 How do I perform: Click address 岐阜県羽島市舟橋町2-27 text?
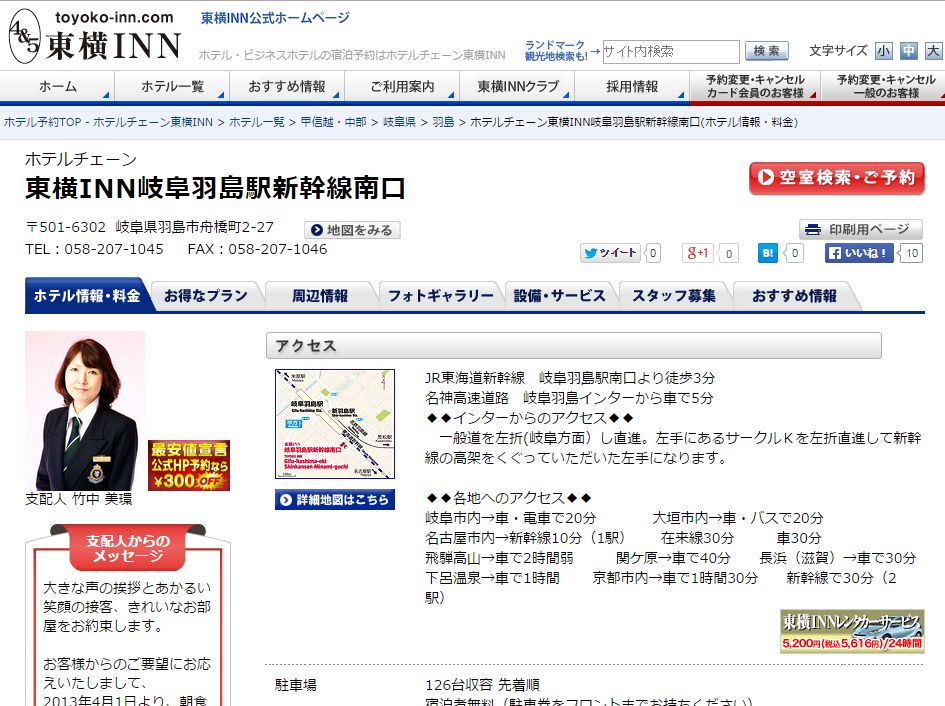(x=195, y=227)
